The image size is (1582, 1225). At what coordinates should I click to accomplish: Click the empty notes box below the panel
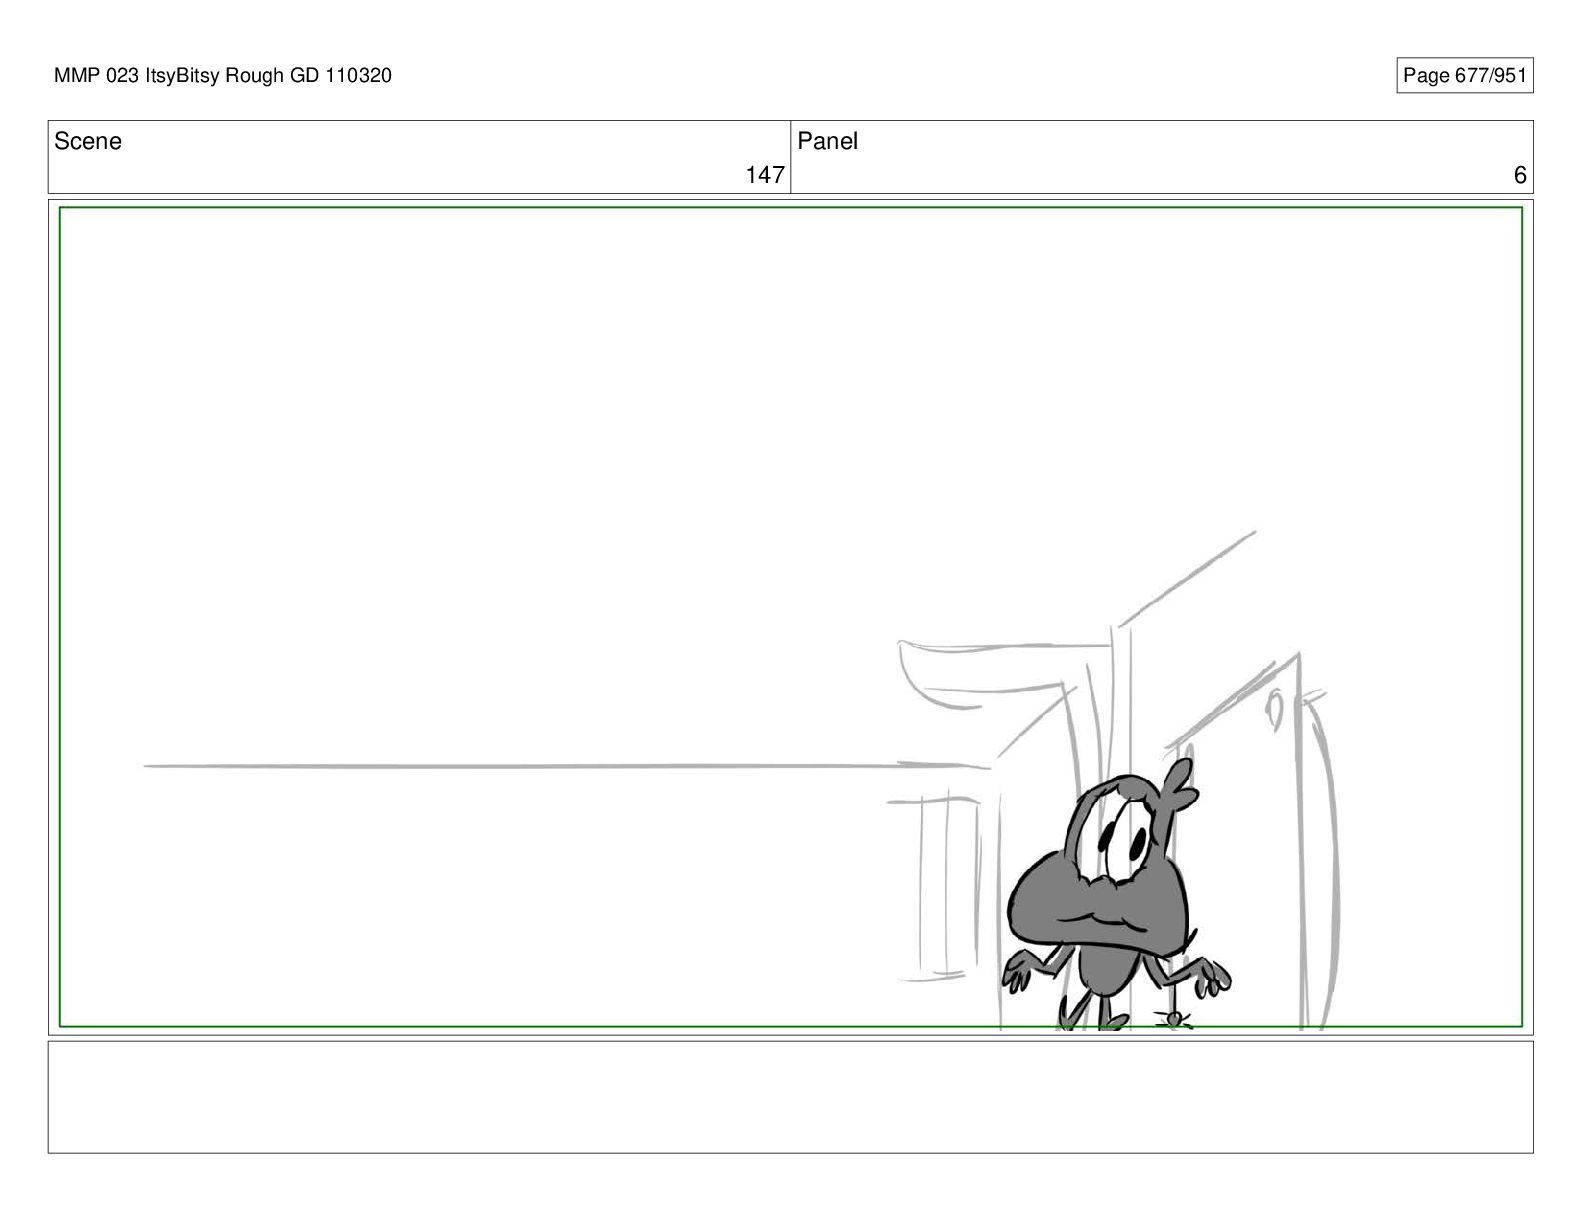[x=790, y=1097]
